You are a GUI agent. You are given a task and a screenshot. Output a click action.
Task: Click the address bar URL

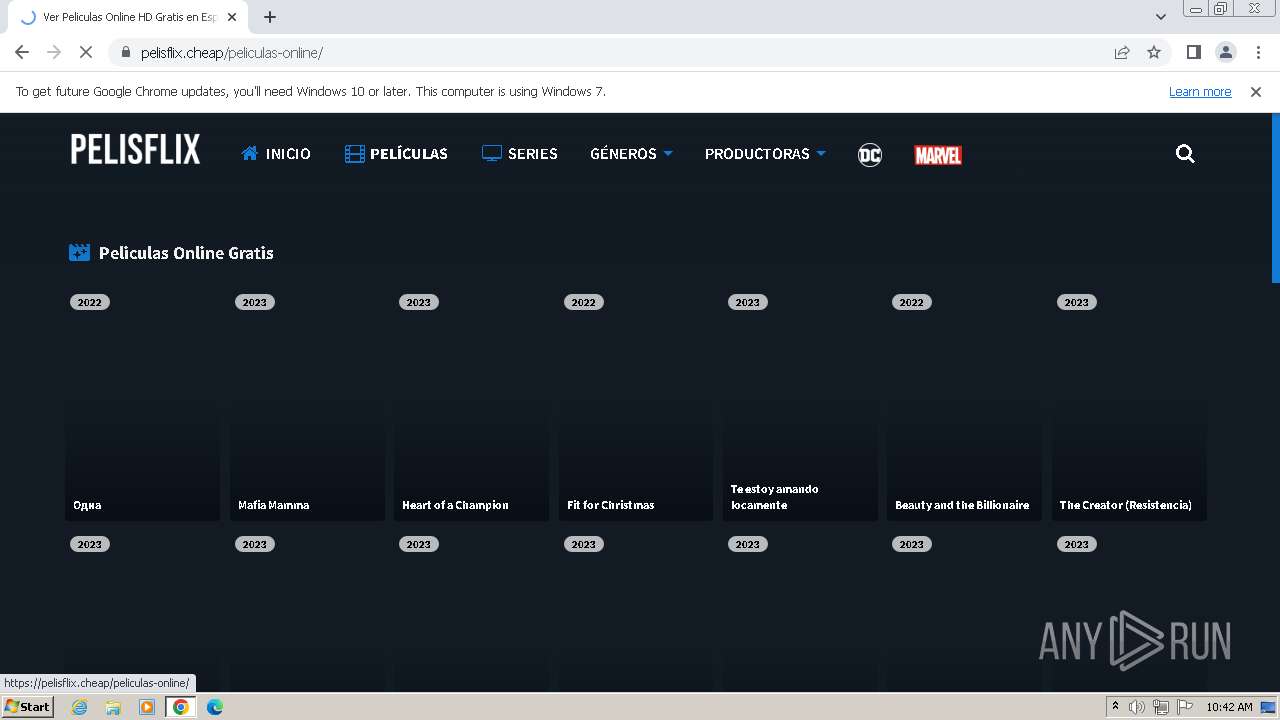point(232,52)
